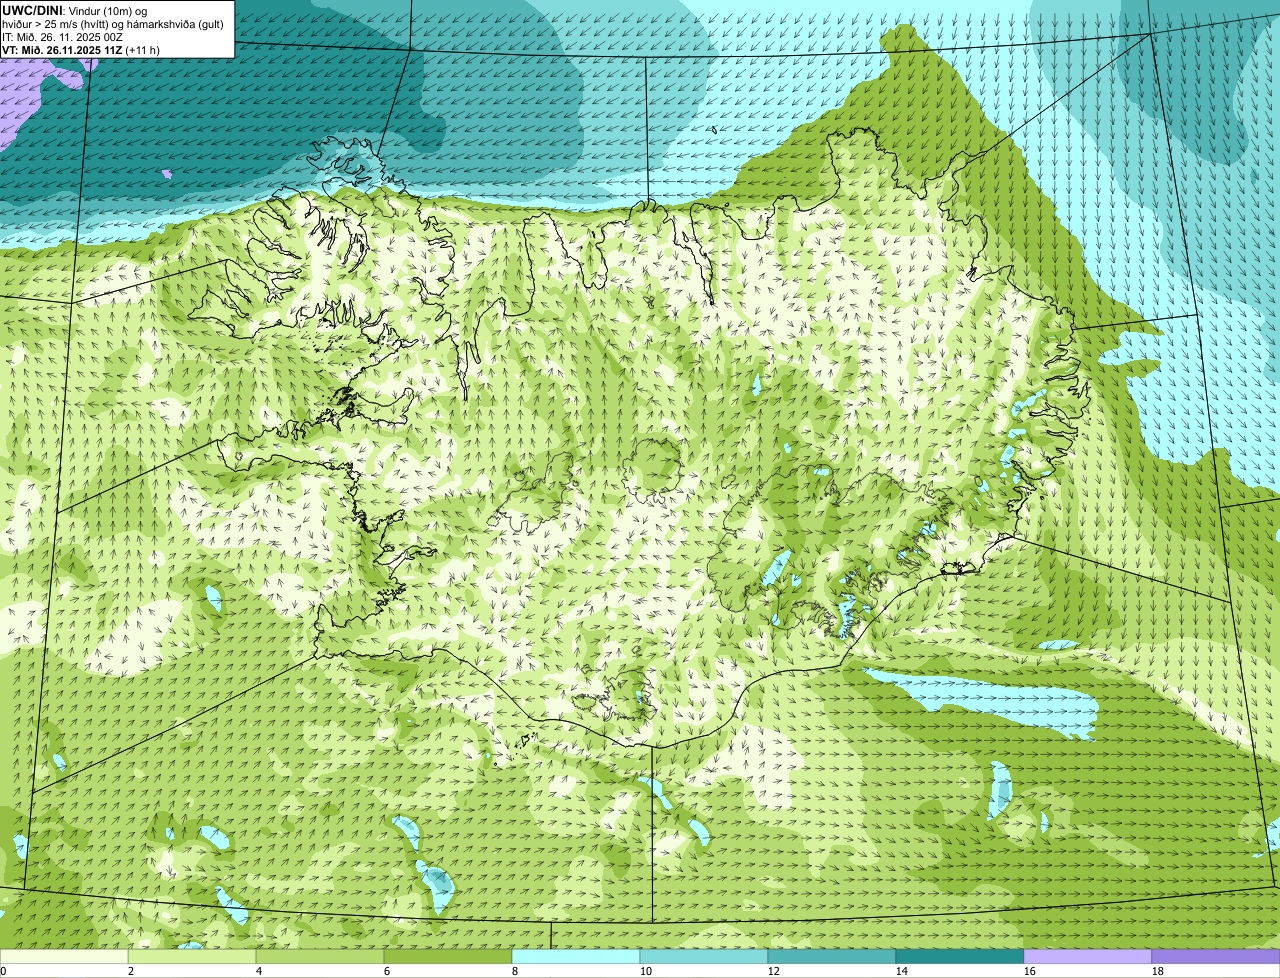
Task: Click the '18' tick label on the colorbar
Action: coord(1158,971)
